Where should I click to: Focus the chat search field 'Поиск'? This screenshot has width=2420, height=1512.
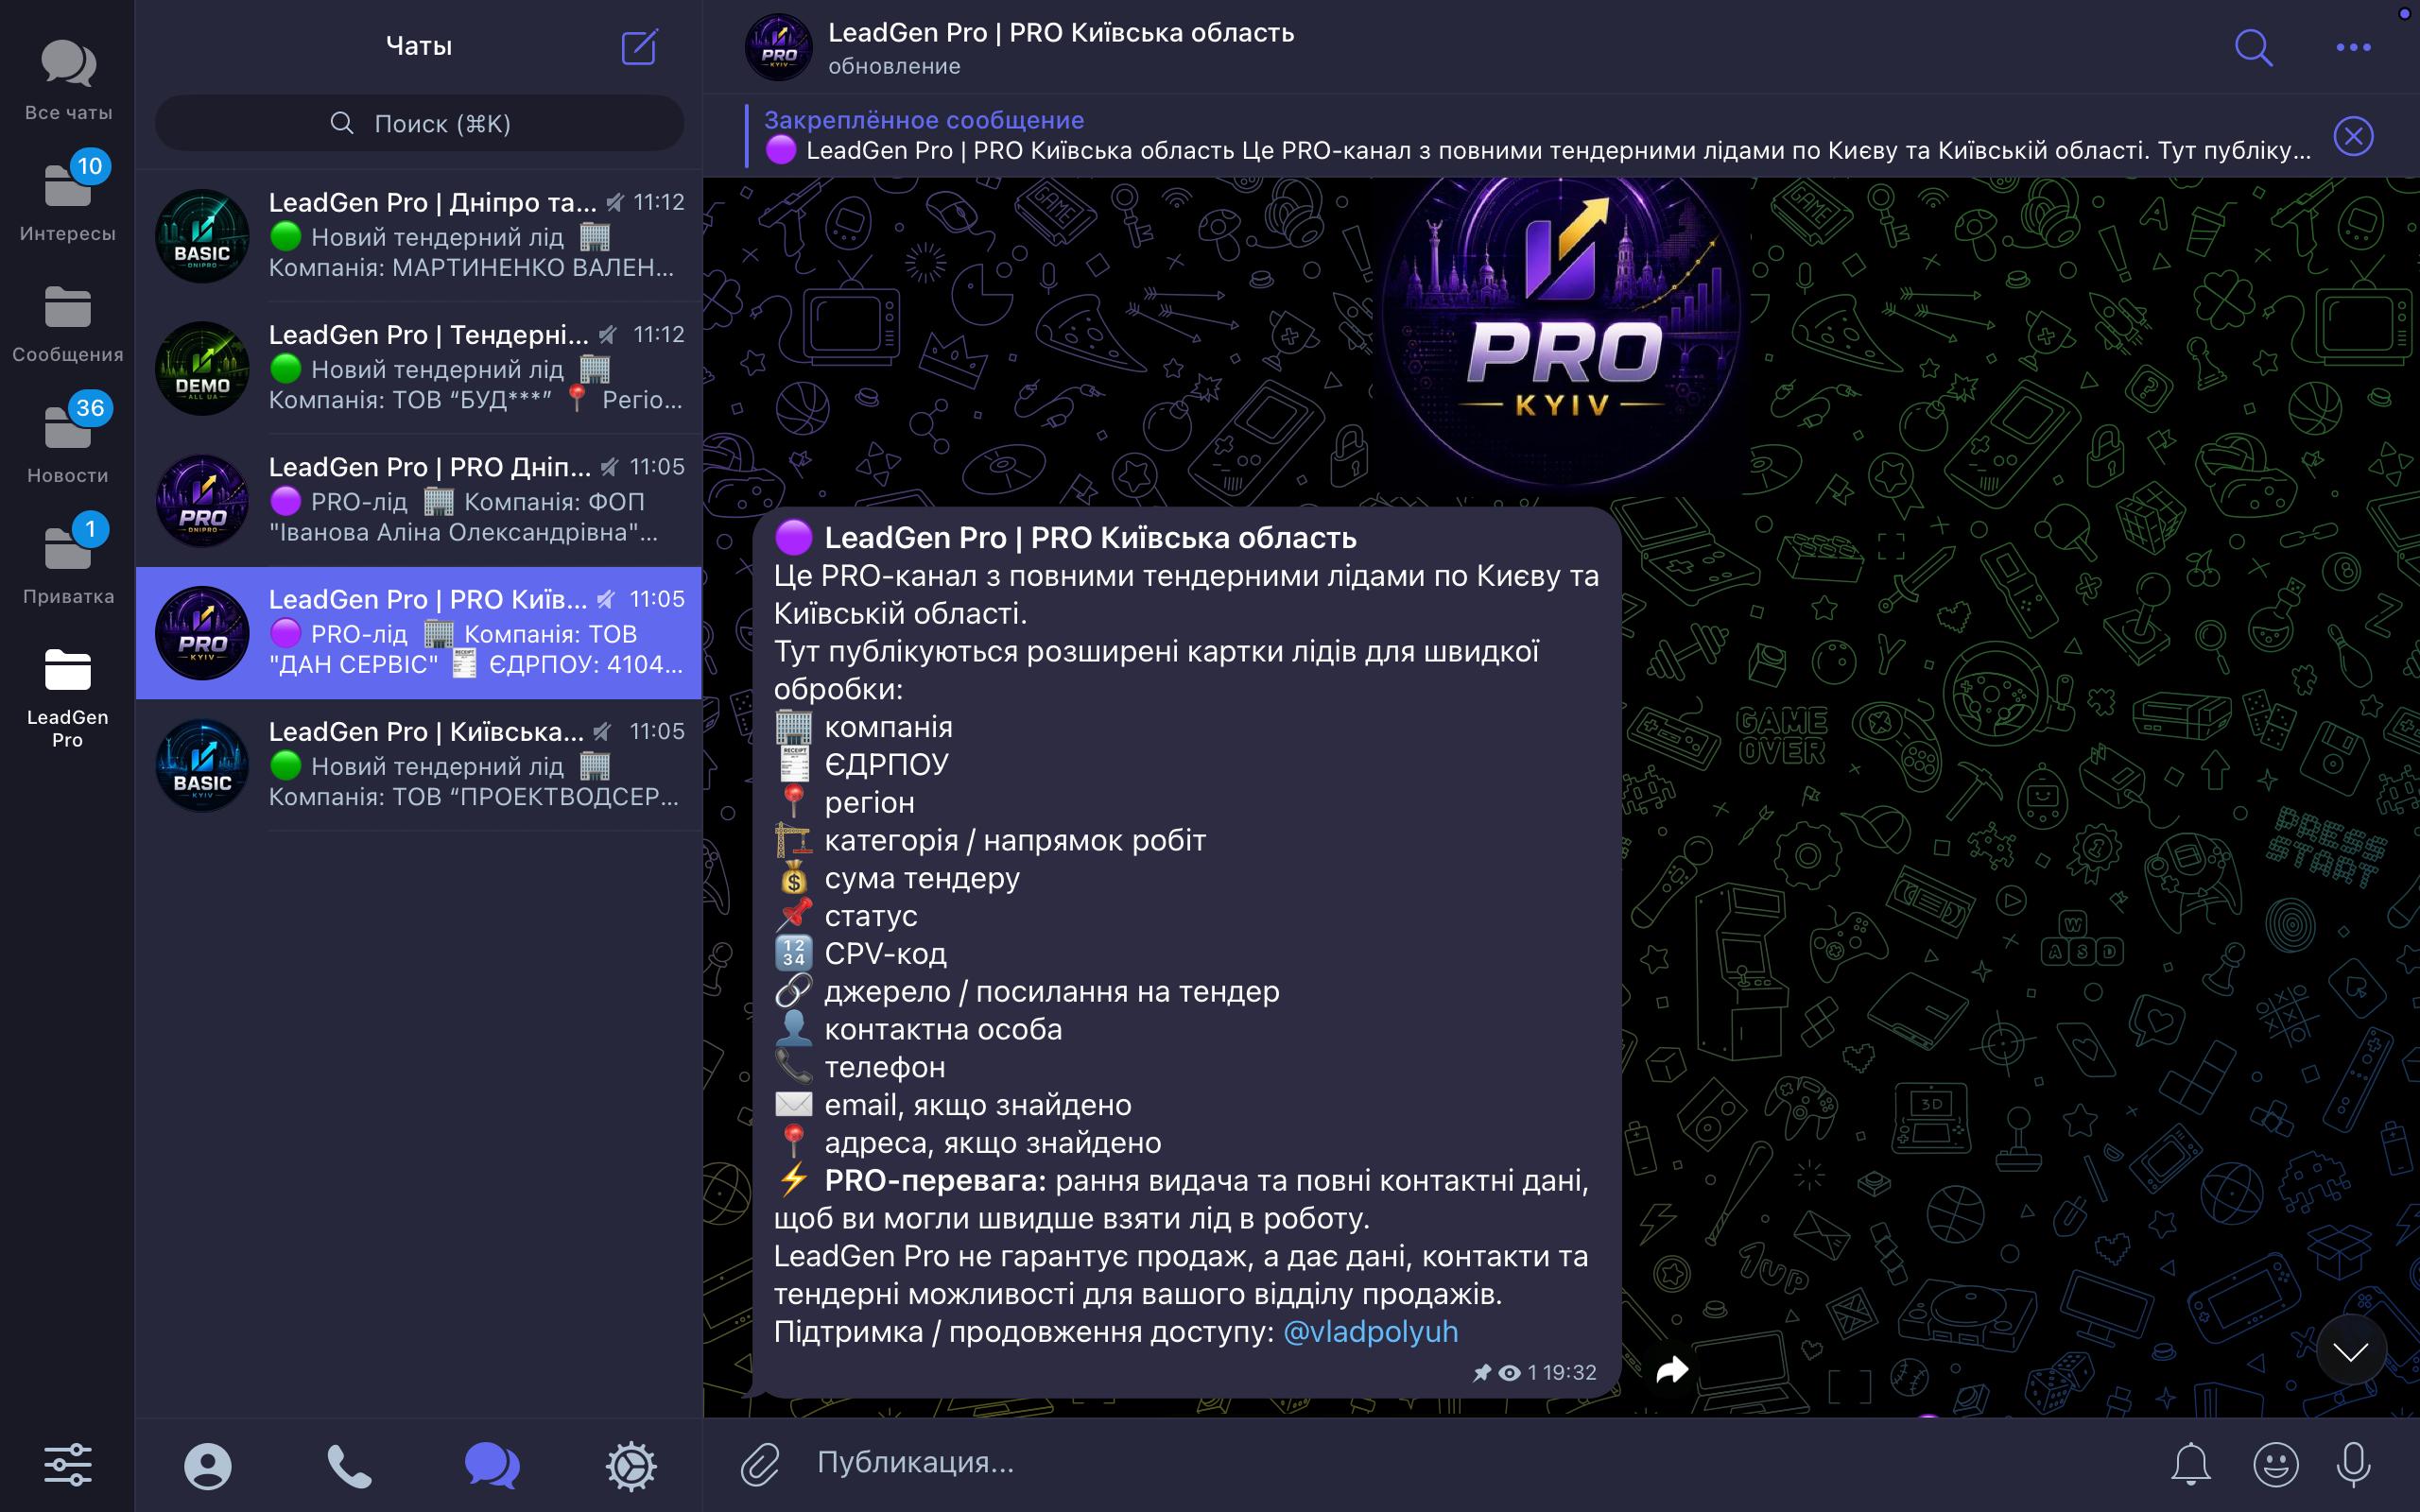[419, 123]
